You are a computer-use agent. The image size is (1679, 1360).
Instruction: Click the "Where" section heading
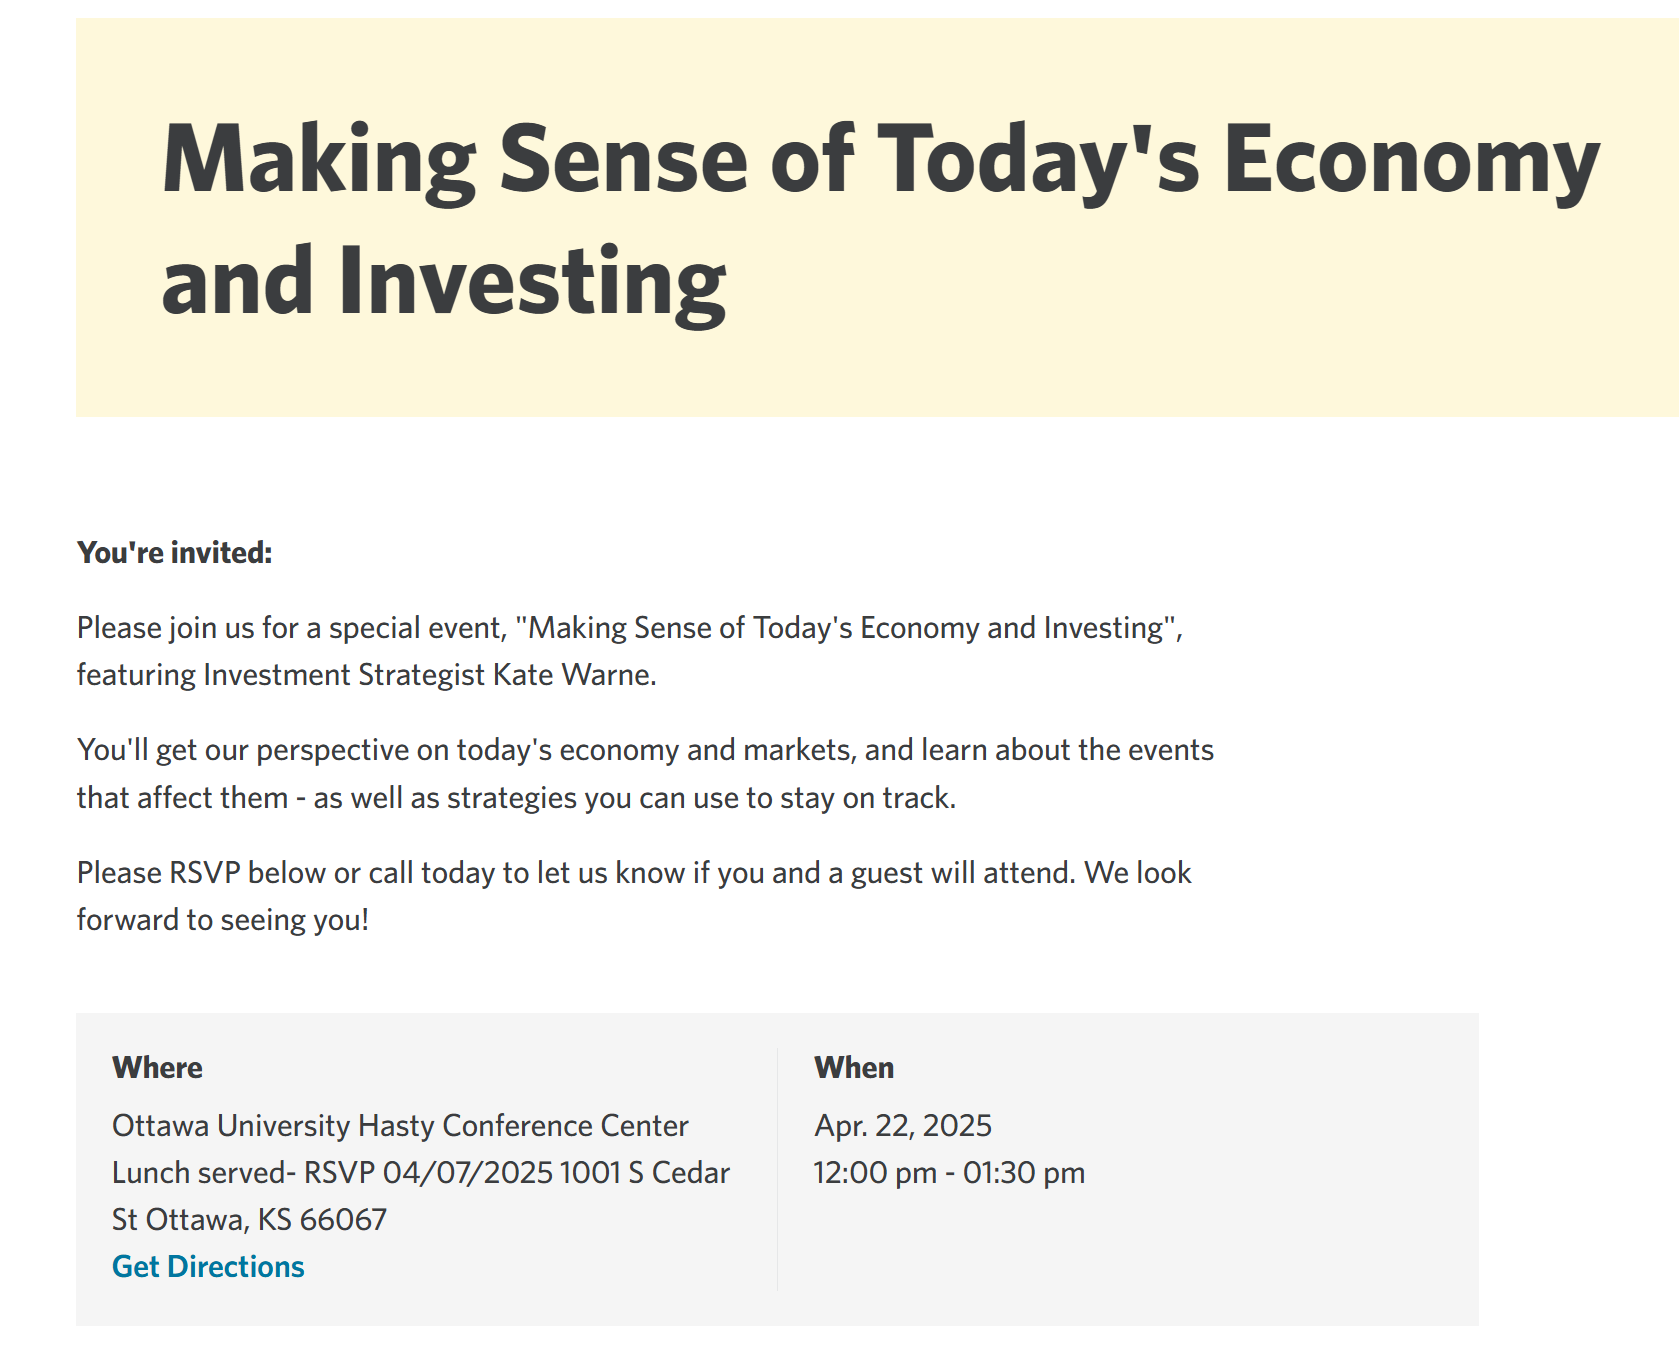[157, 1068]
